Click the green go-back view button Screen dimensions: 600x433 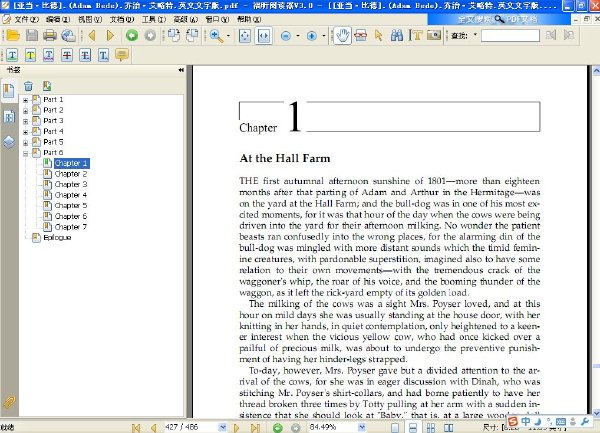(132, 36)
